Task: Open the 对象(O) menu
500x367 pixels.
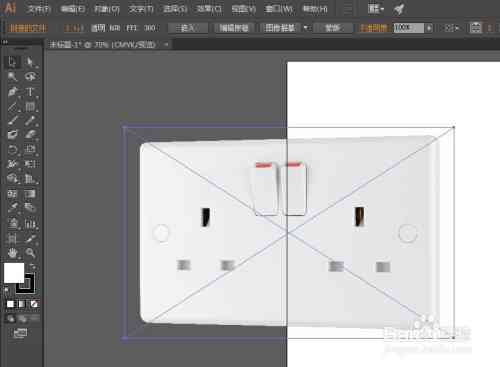Action: coord(107,9)
